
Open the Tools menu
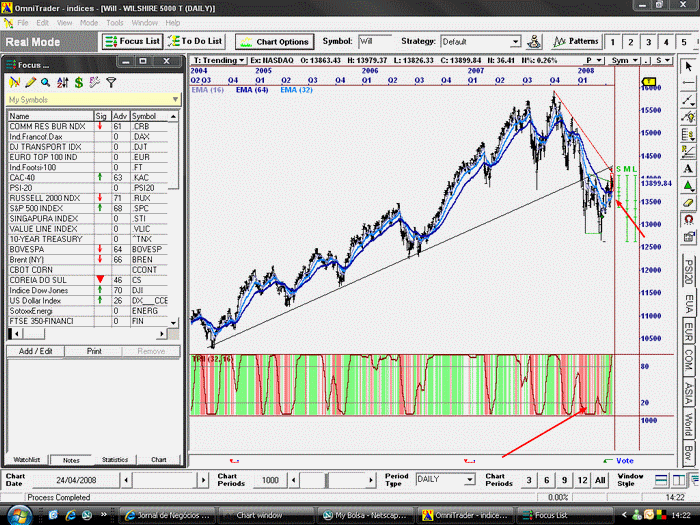(x=115, y=23)
